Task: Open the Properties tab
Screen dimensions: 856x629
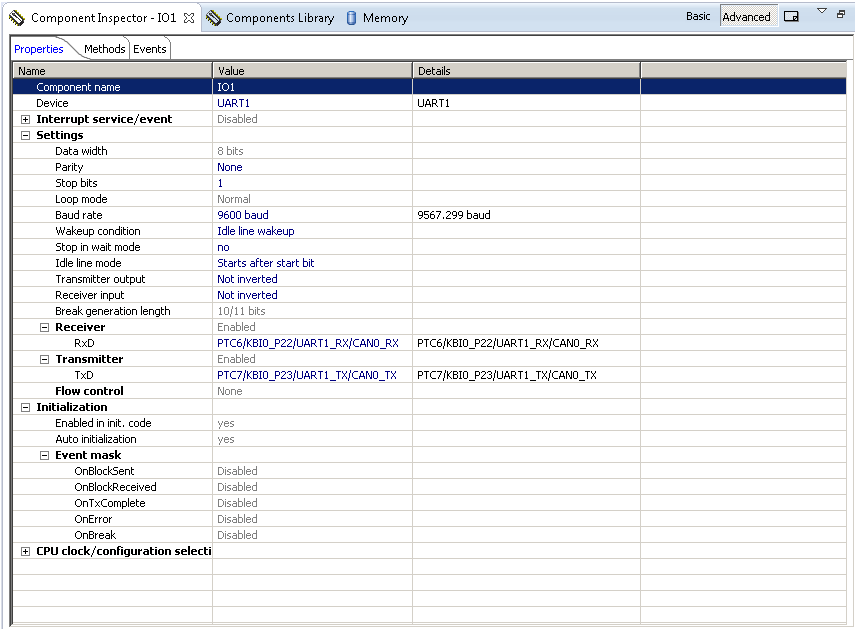Action: pos(39,49)
